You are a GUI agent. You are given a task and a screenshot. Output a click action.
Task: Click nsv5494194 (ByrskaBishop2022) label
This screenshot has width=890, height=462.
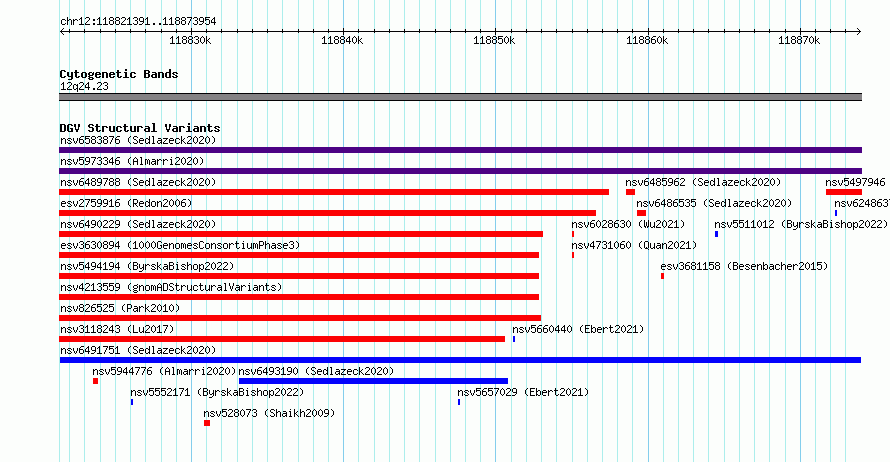pyautogui.click(x=147, y=266)
